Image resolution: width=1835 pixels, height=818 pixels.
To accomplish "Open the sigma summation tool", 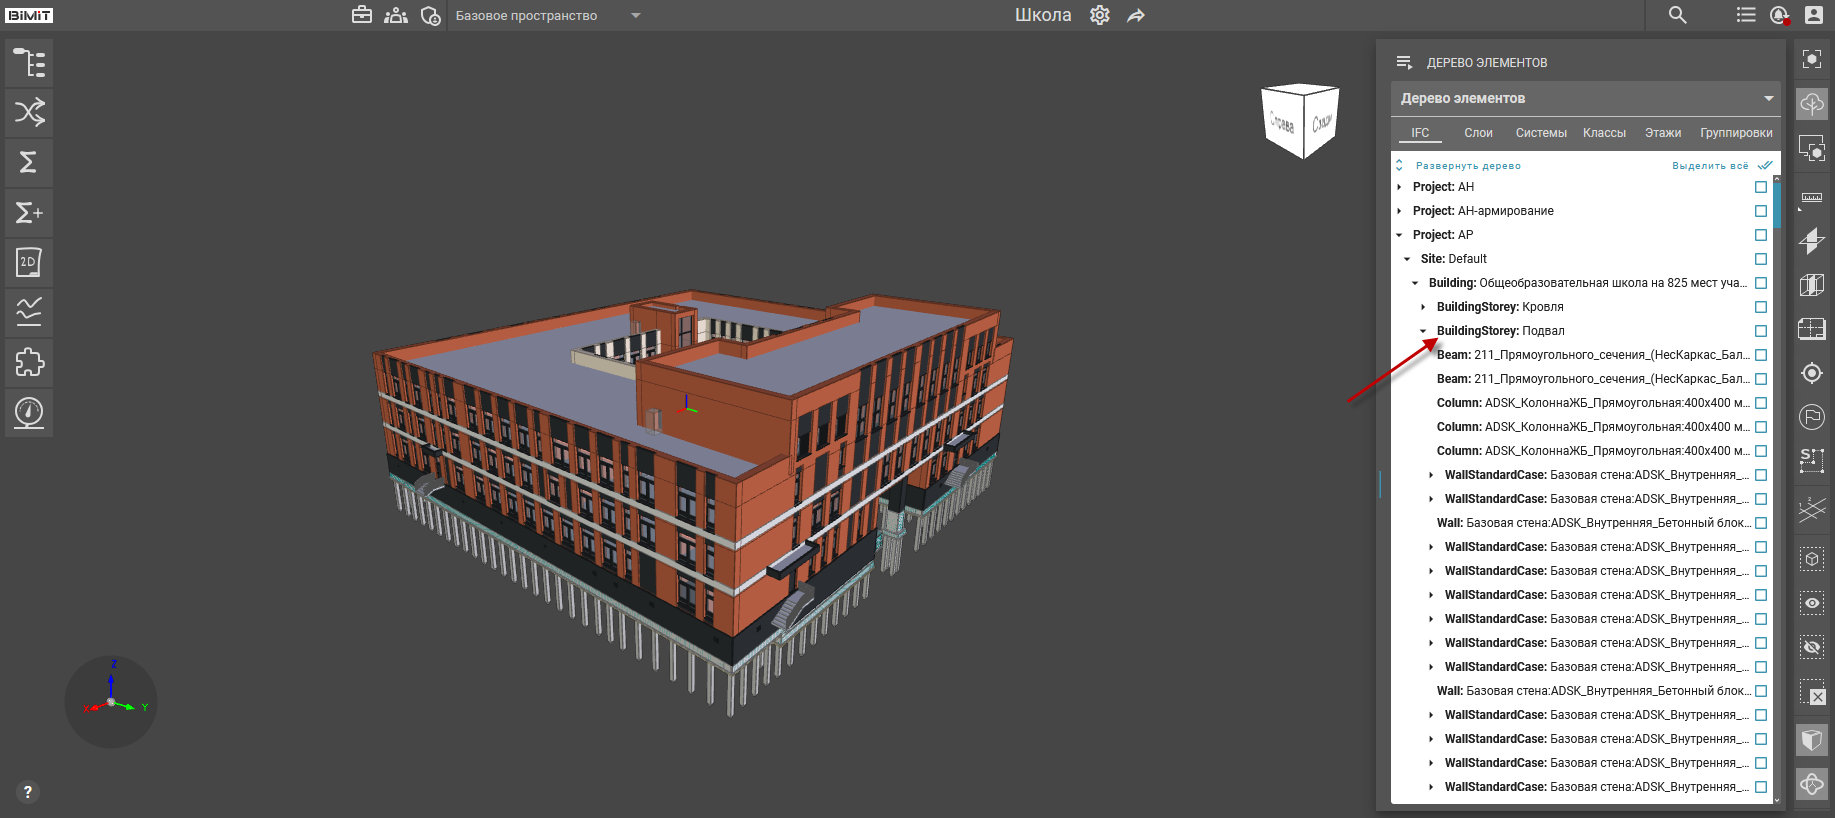I will click(29, 162).
